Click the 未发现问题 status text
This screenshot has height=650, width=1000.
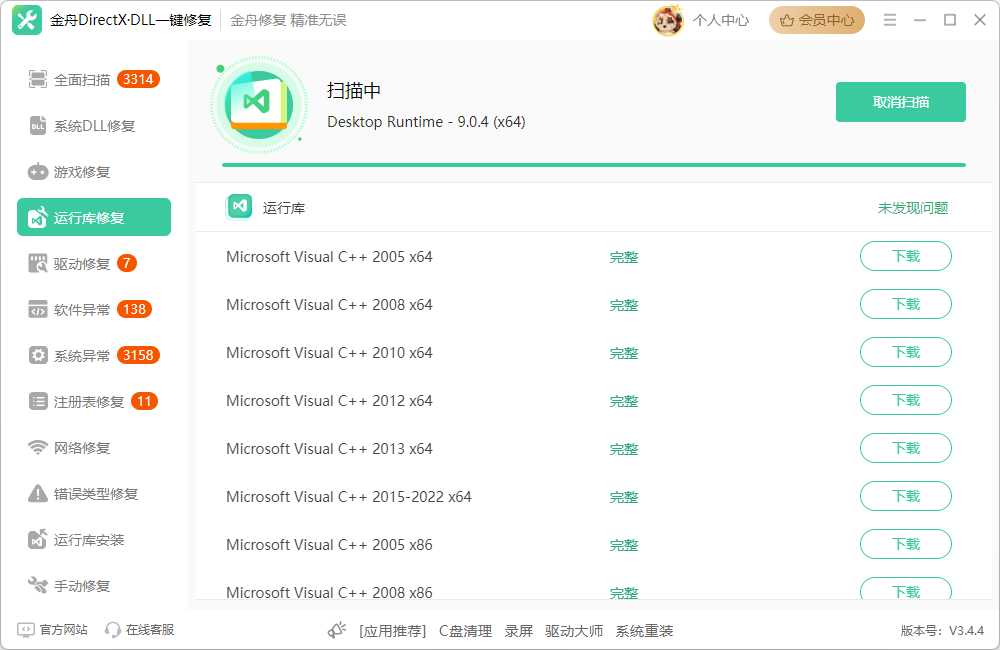913,208
